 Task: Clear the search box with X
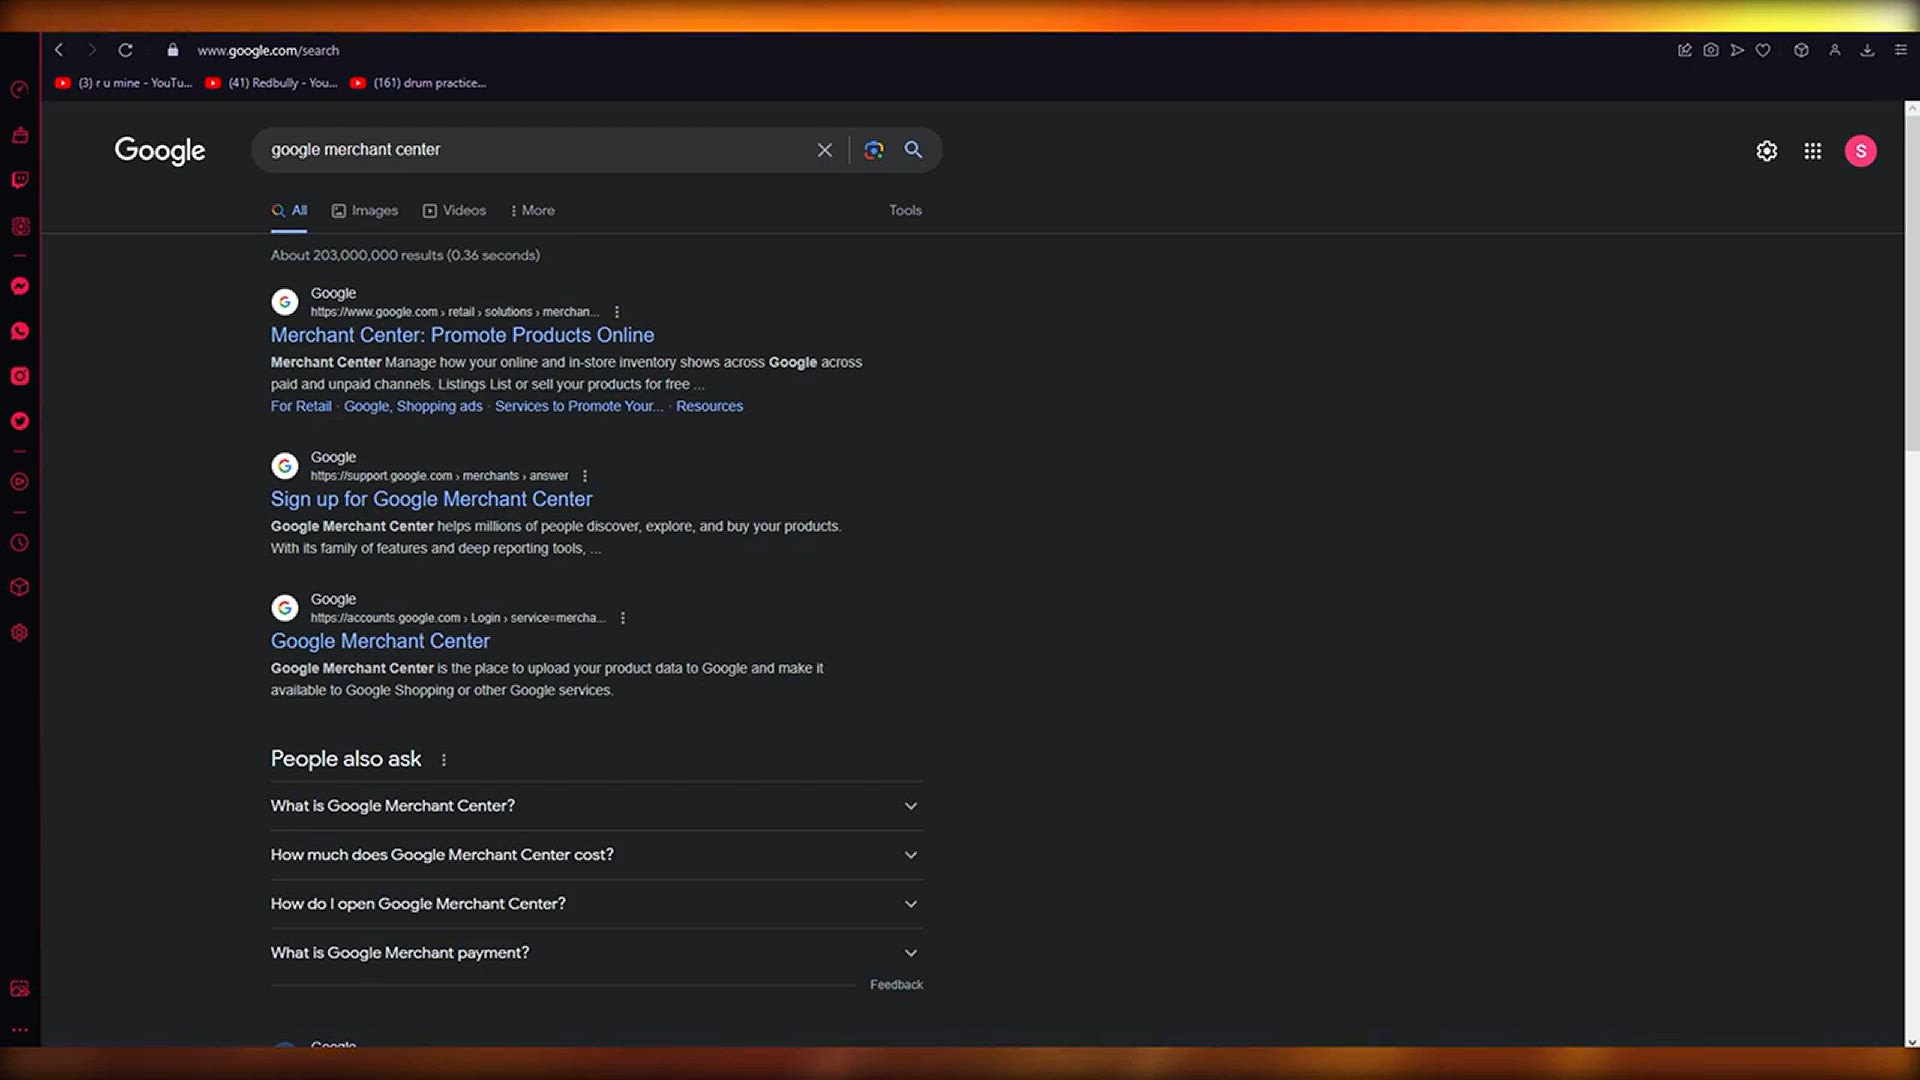pos(825,150)
